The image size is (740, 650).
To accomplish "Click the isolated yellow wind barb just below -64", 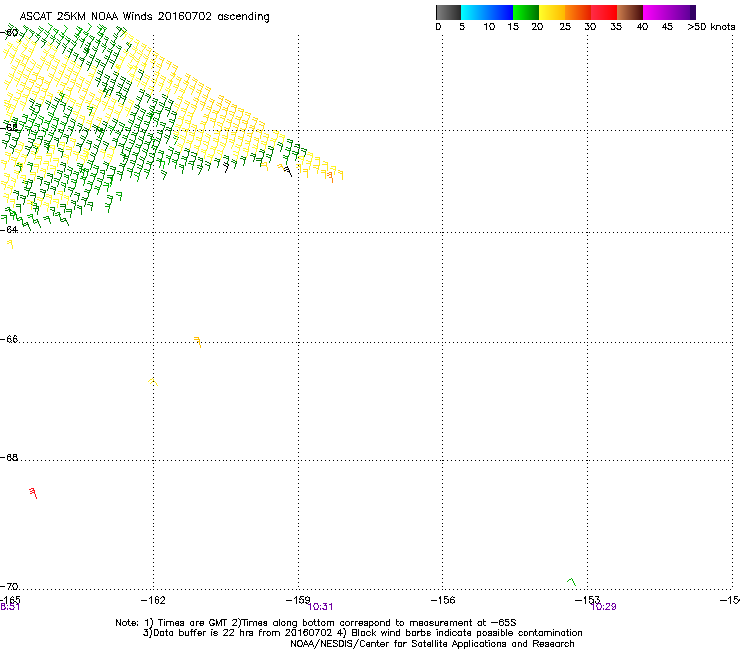I will pyautogui.click(x=10, y=244).
